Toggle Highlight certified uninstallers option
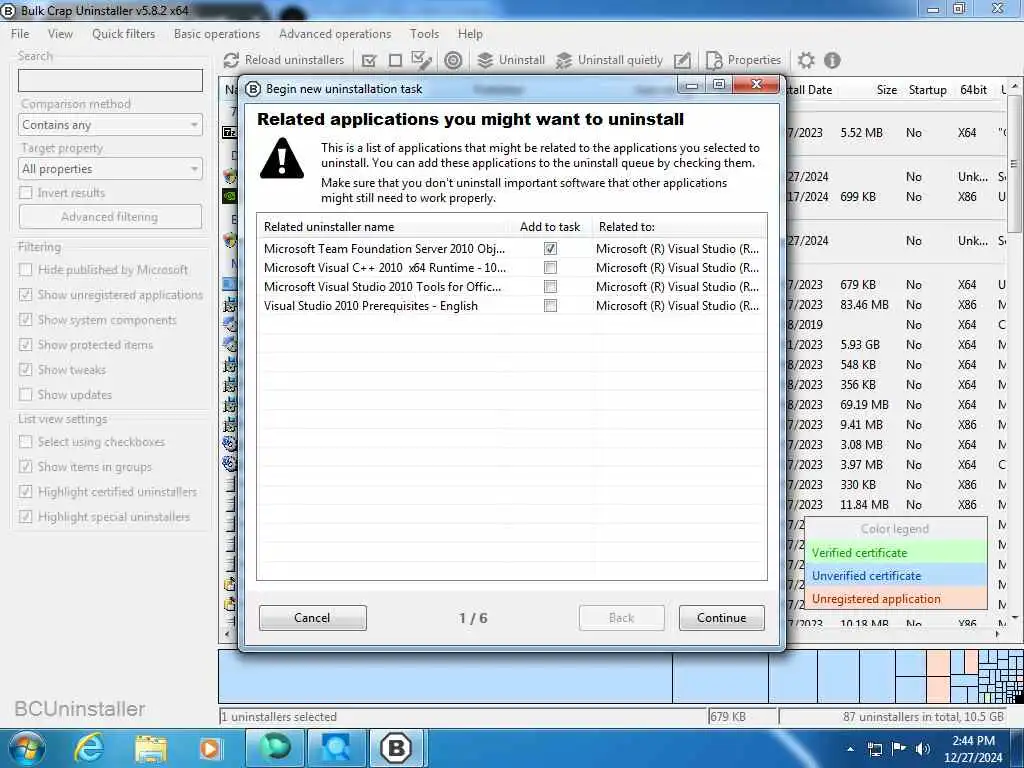1024x768 pixels. pyautogui.click(x=26, y=492)
